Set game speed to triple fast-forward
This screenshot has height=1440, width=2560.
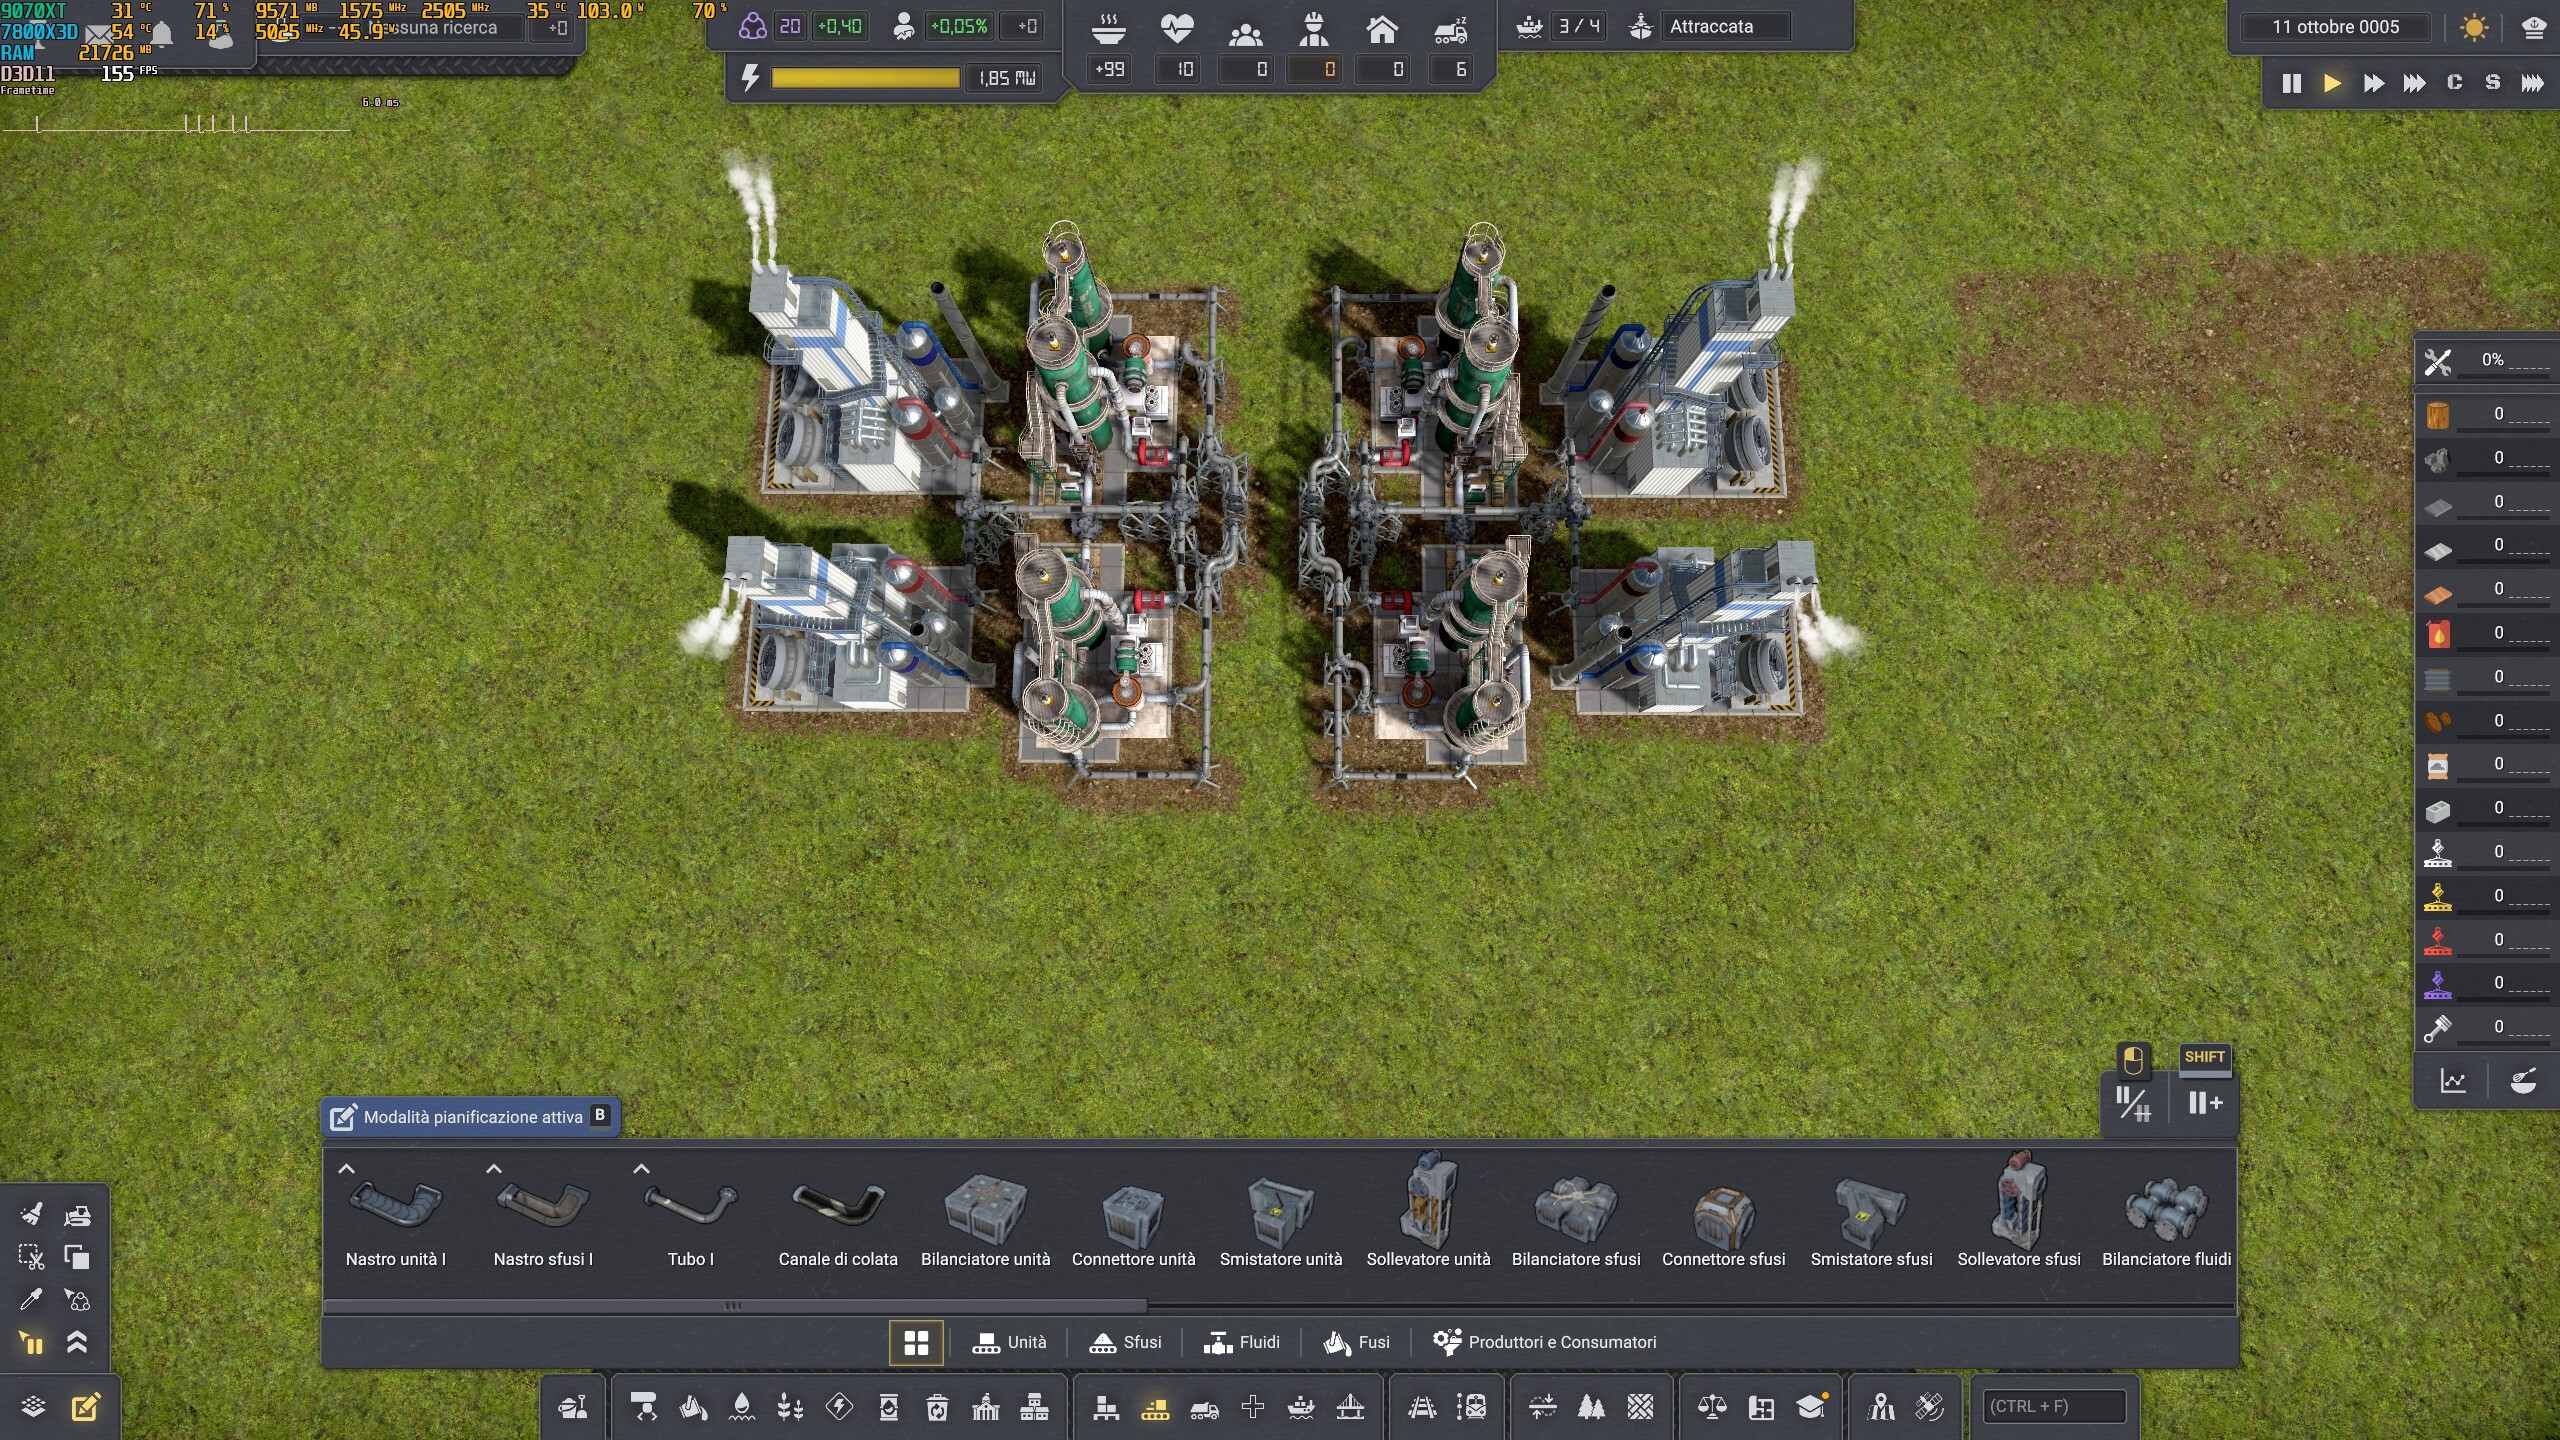click(x=2414, y=83)
